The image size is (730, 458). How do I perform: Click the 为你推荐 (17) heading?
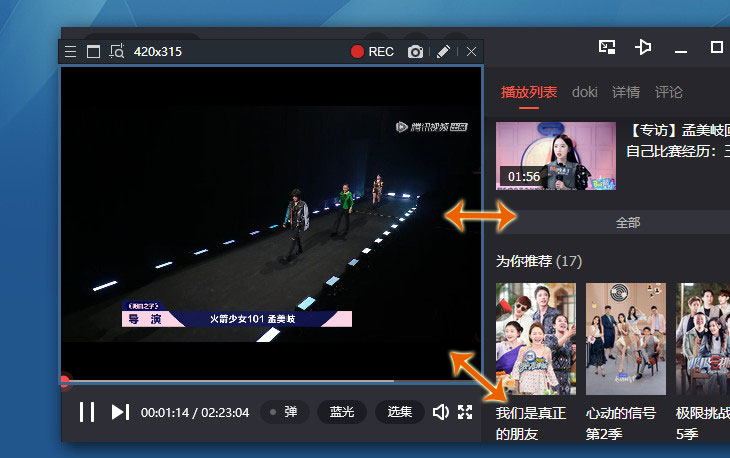tap(539, 261)
